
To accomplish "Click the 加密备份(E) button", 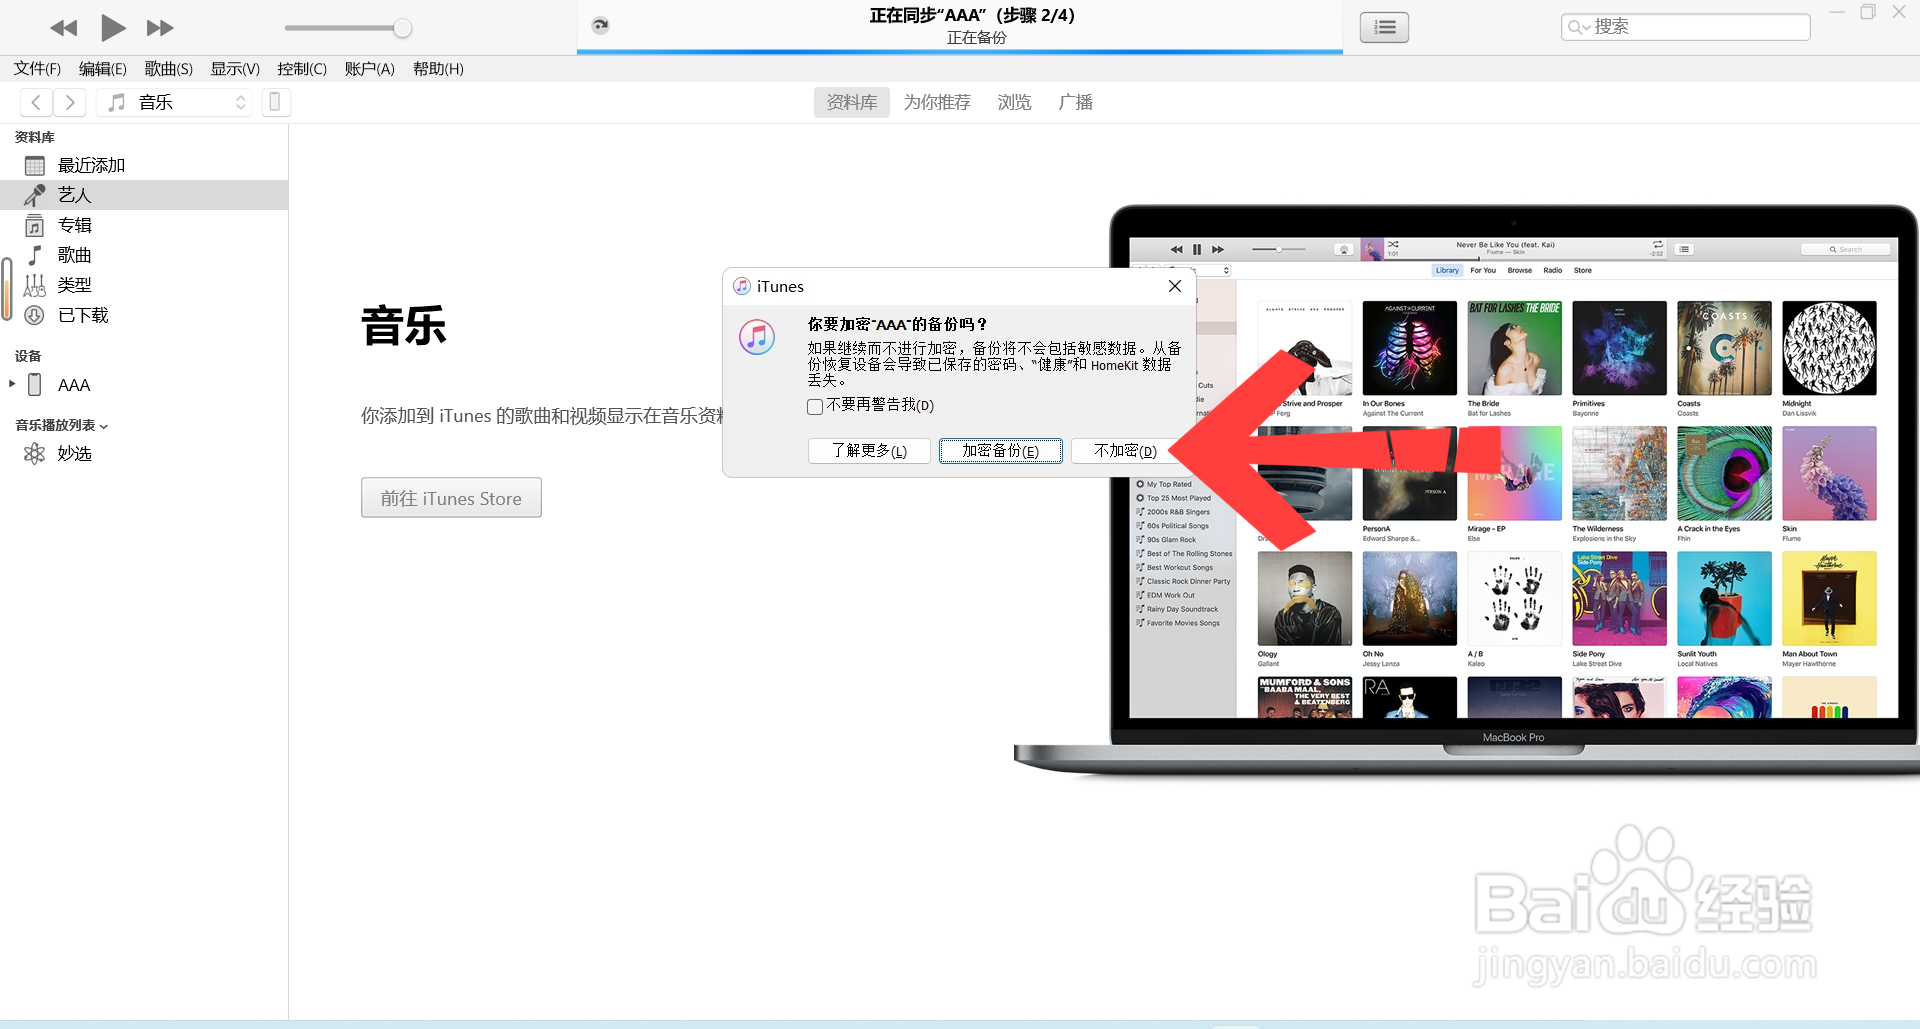I will (1000, 451).
